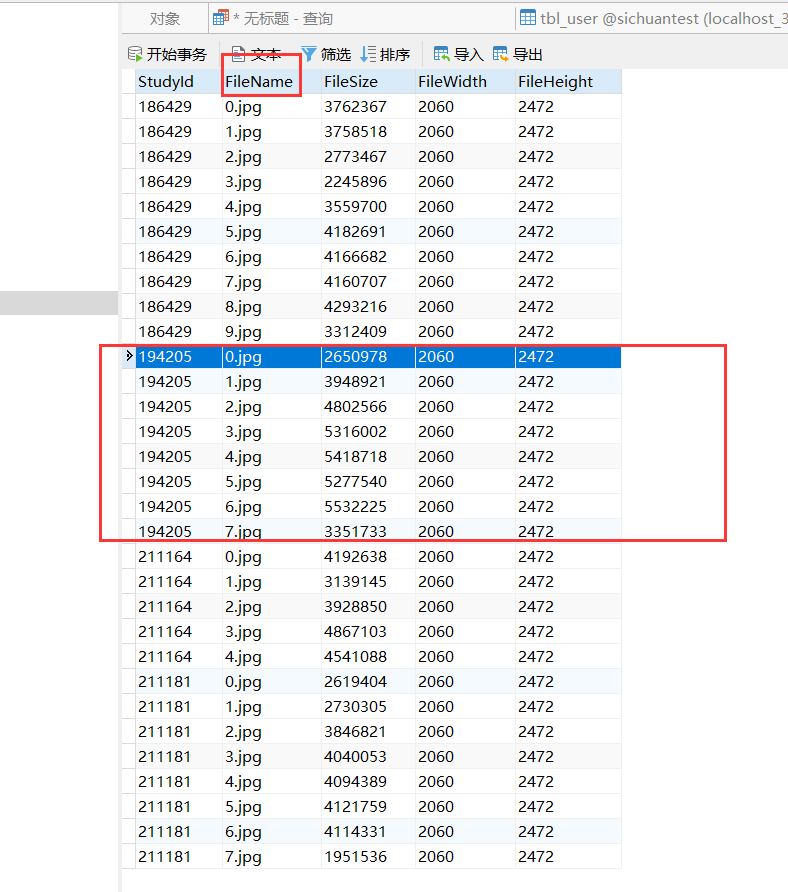Click the Export (导出) icon
This screenshot has height=892, width=788.
pyautogui.click(x=501, y=54)
